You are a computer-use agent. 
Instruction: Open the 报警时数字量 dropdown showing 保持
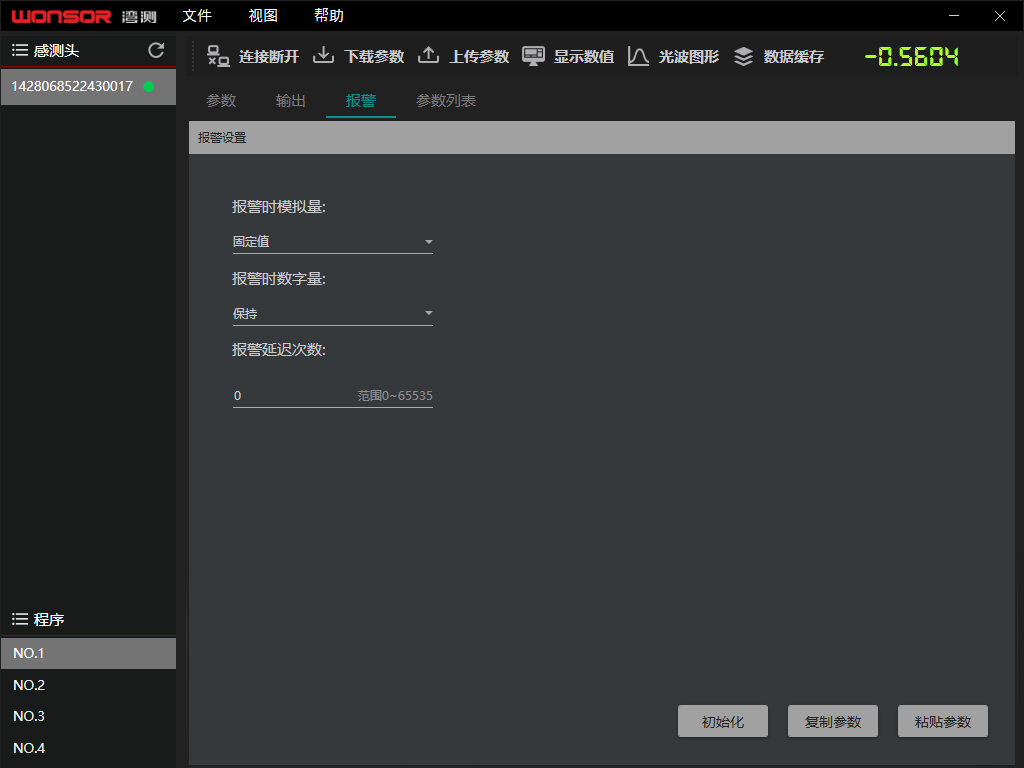coord(332,313)
